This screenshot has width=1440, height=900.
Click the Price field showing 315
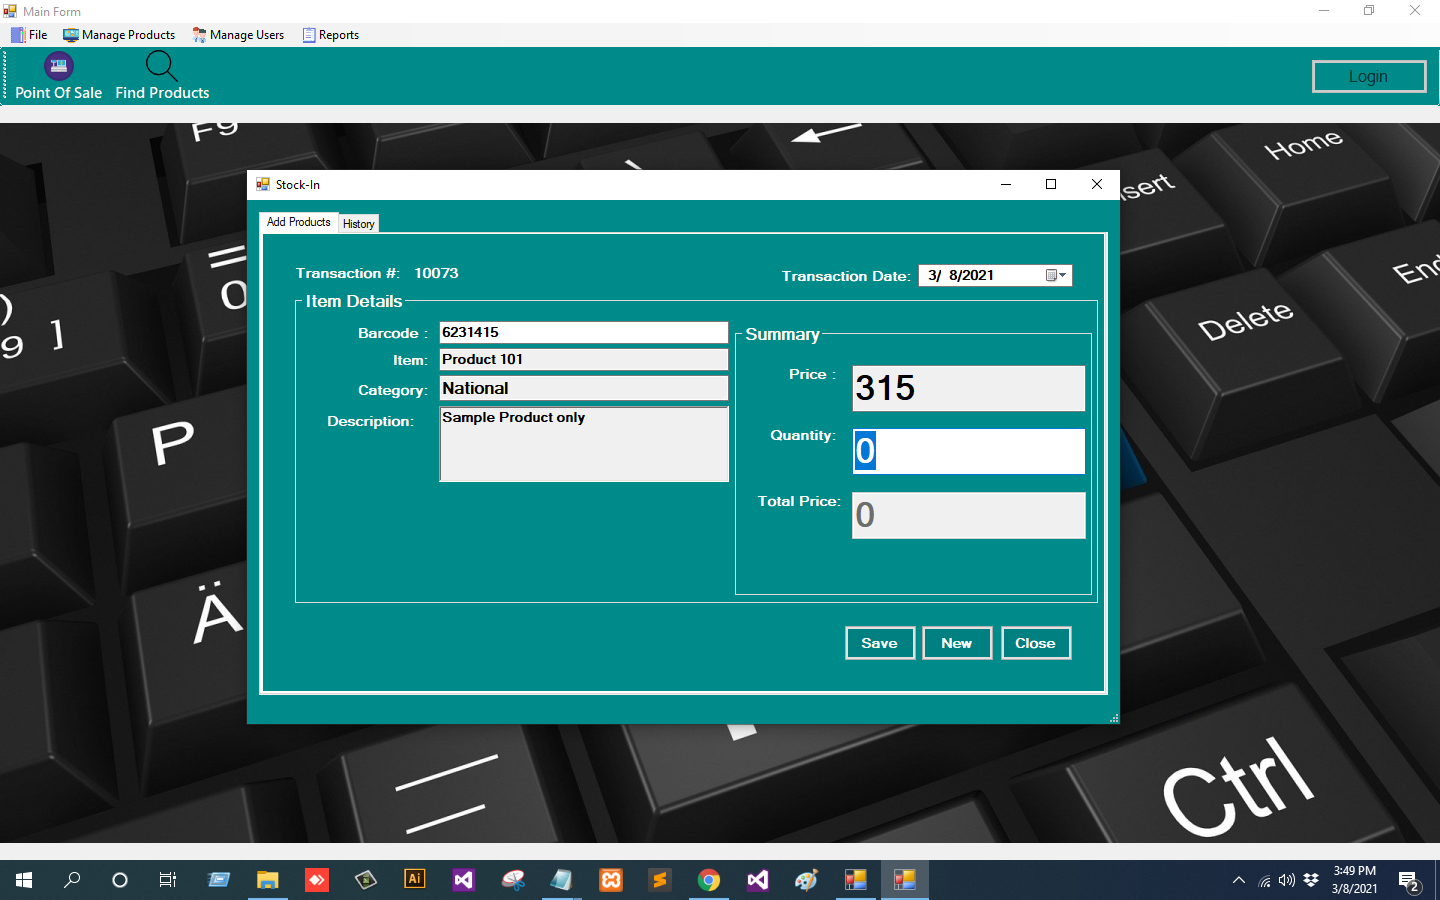point(968,388)
